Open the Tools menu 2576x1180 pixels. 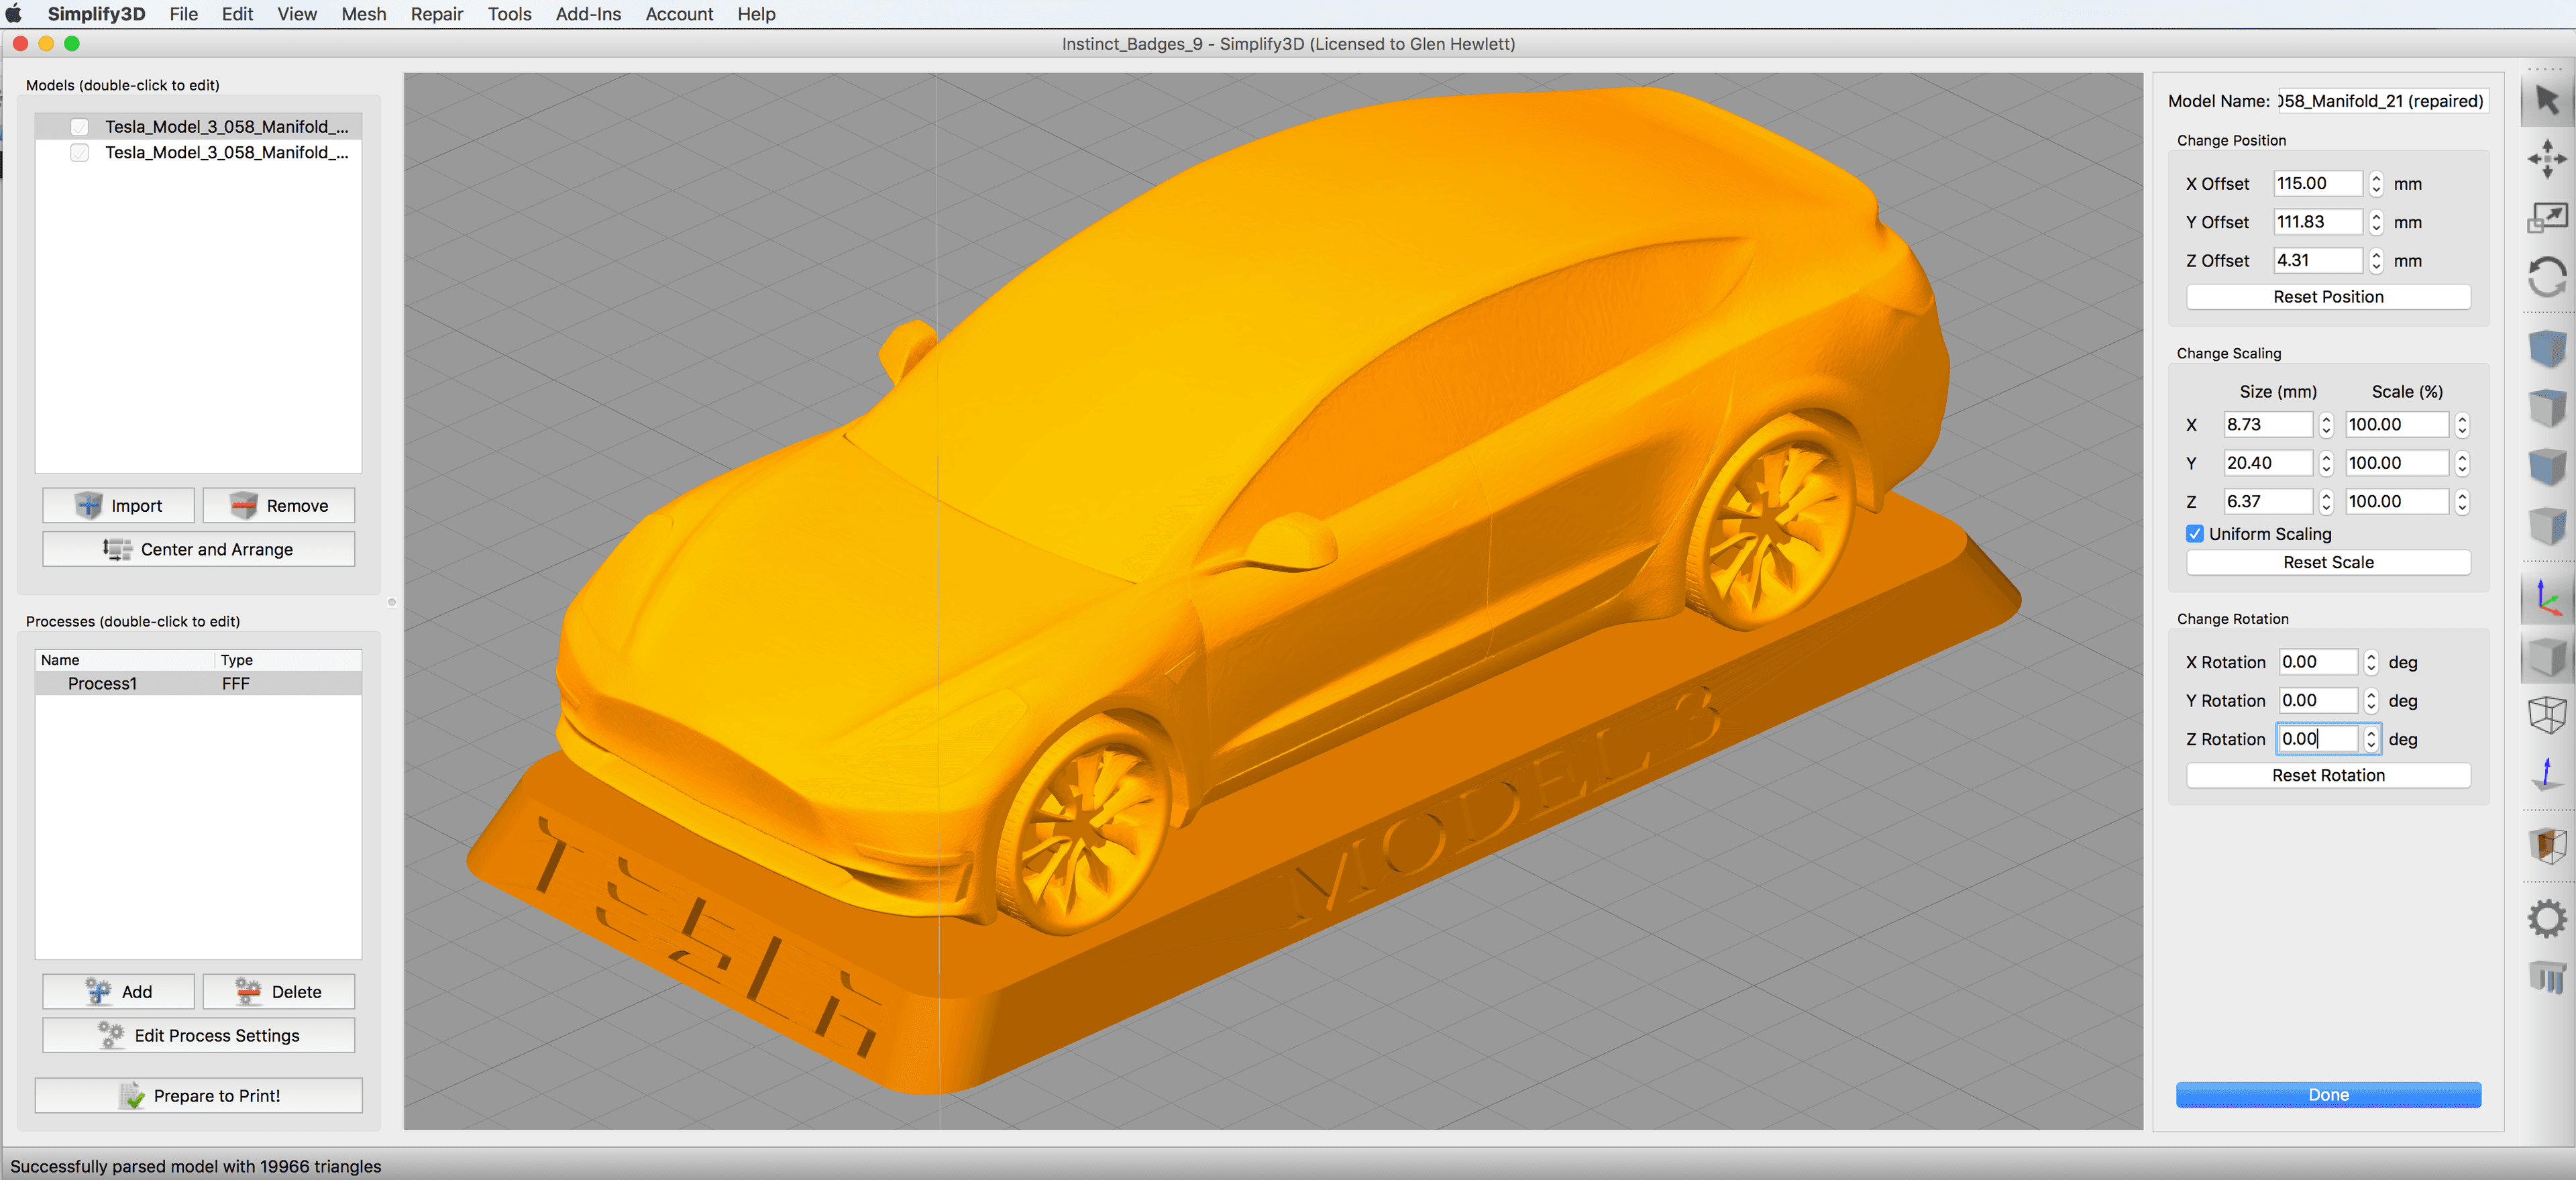point(509,14)
